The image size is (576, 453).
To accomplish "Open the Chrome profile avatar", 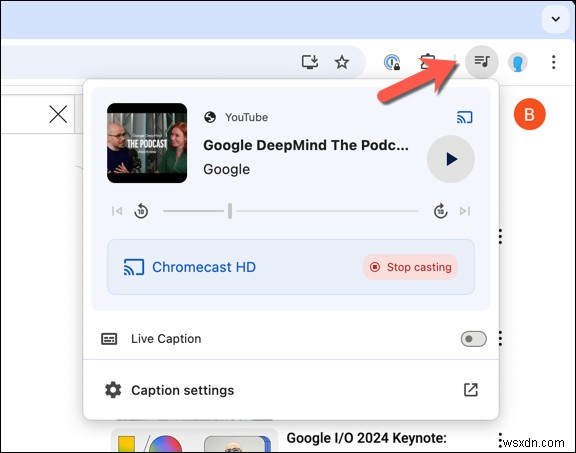I will point(518,62).
